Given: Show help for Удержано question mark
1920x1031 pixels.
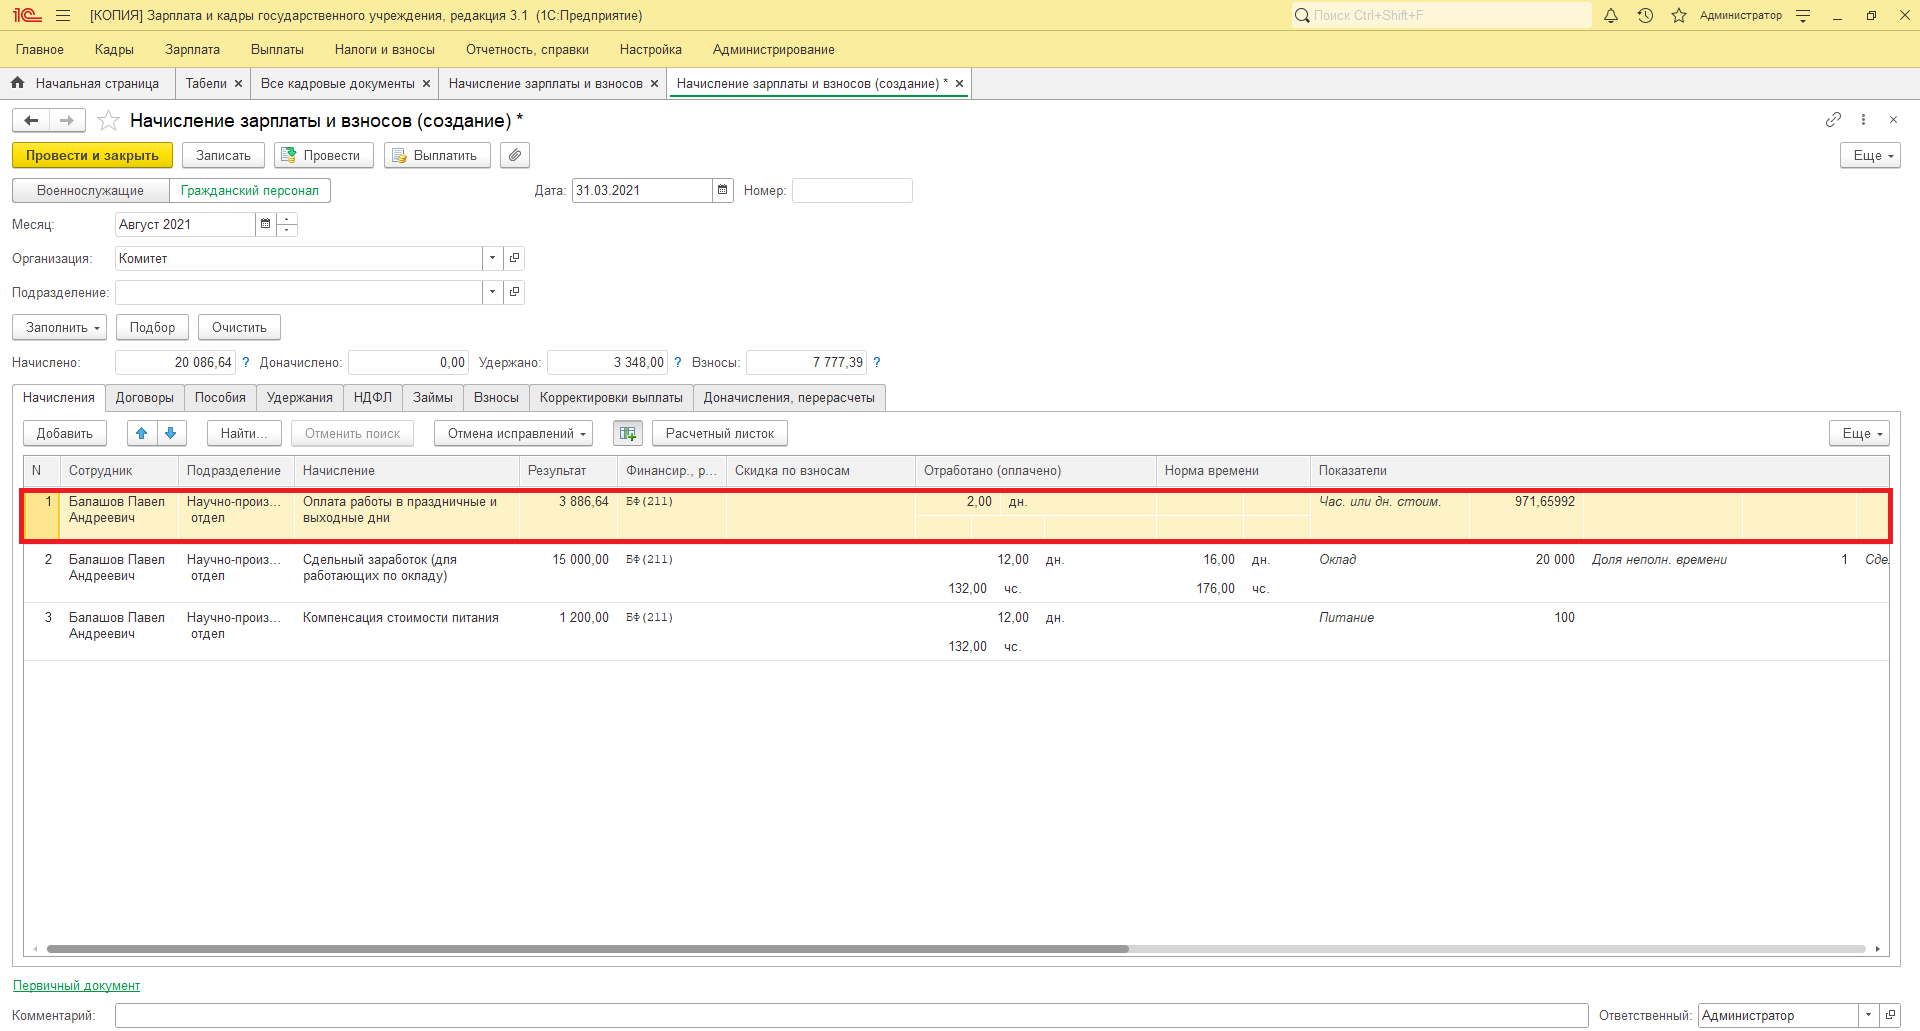Looking at the screenshot, I should click(x=678, y=363).
